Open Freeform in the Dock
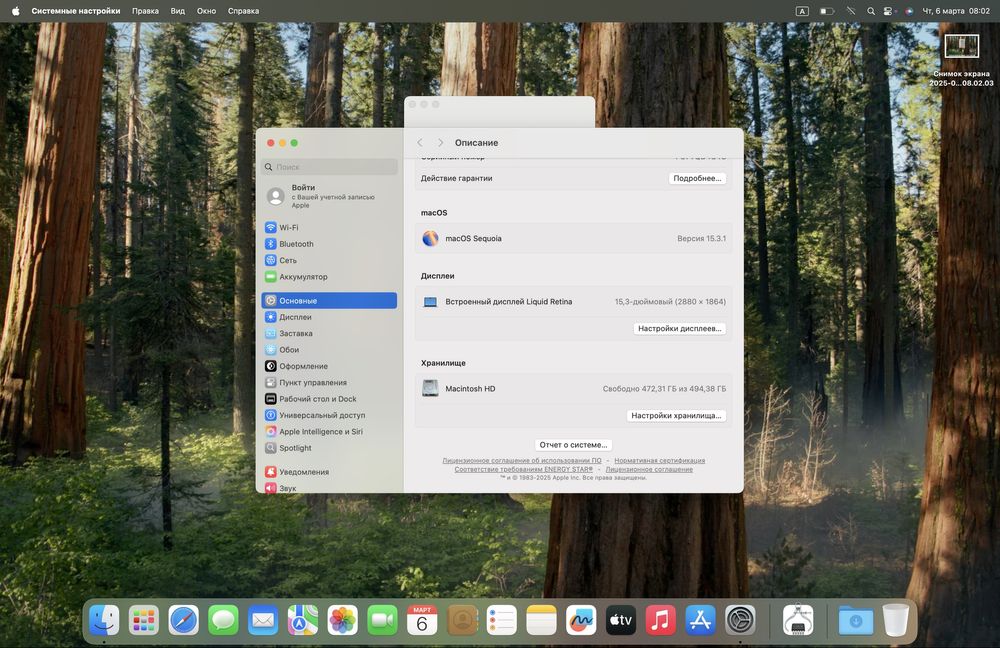Viewport: 1000px width, 648px height. tap(581, 620)
